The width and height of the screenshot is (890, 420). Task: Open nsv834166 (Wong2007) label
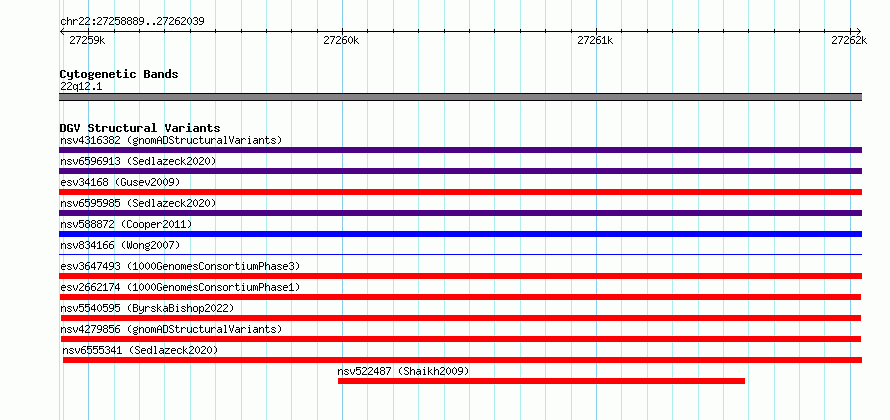(120, 245)
